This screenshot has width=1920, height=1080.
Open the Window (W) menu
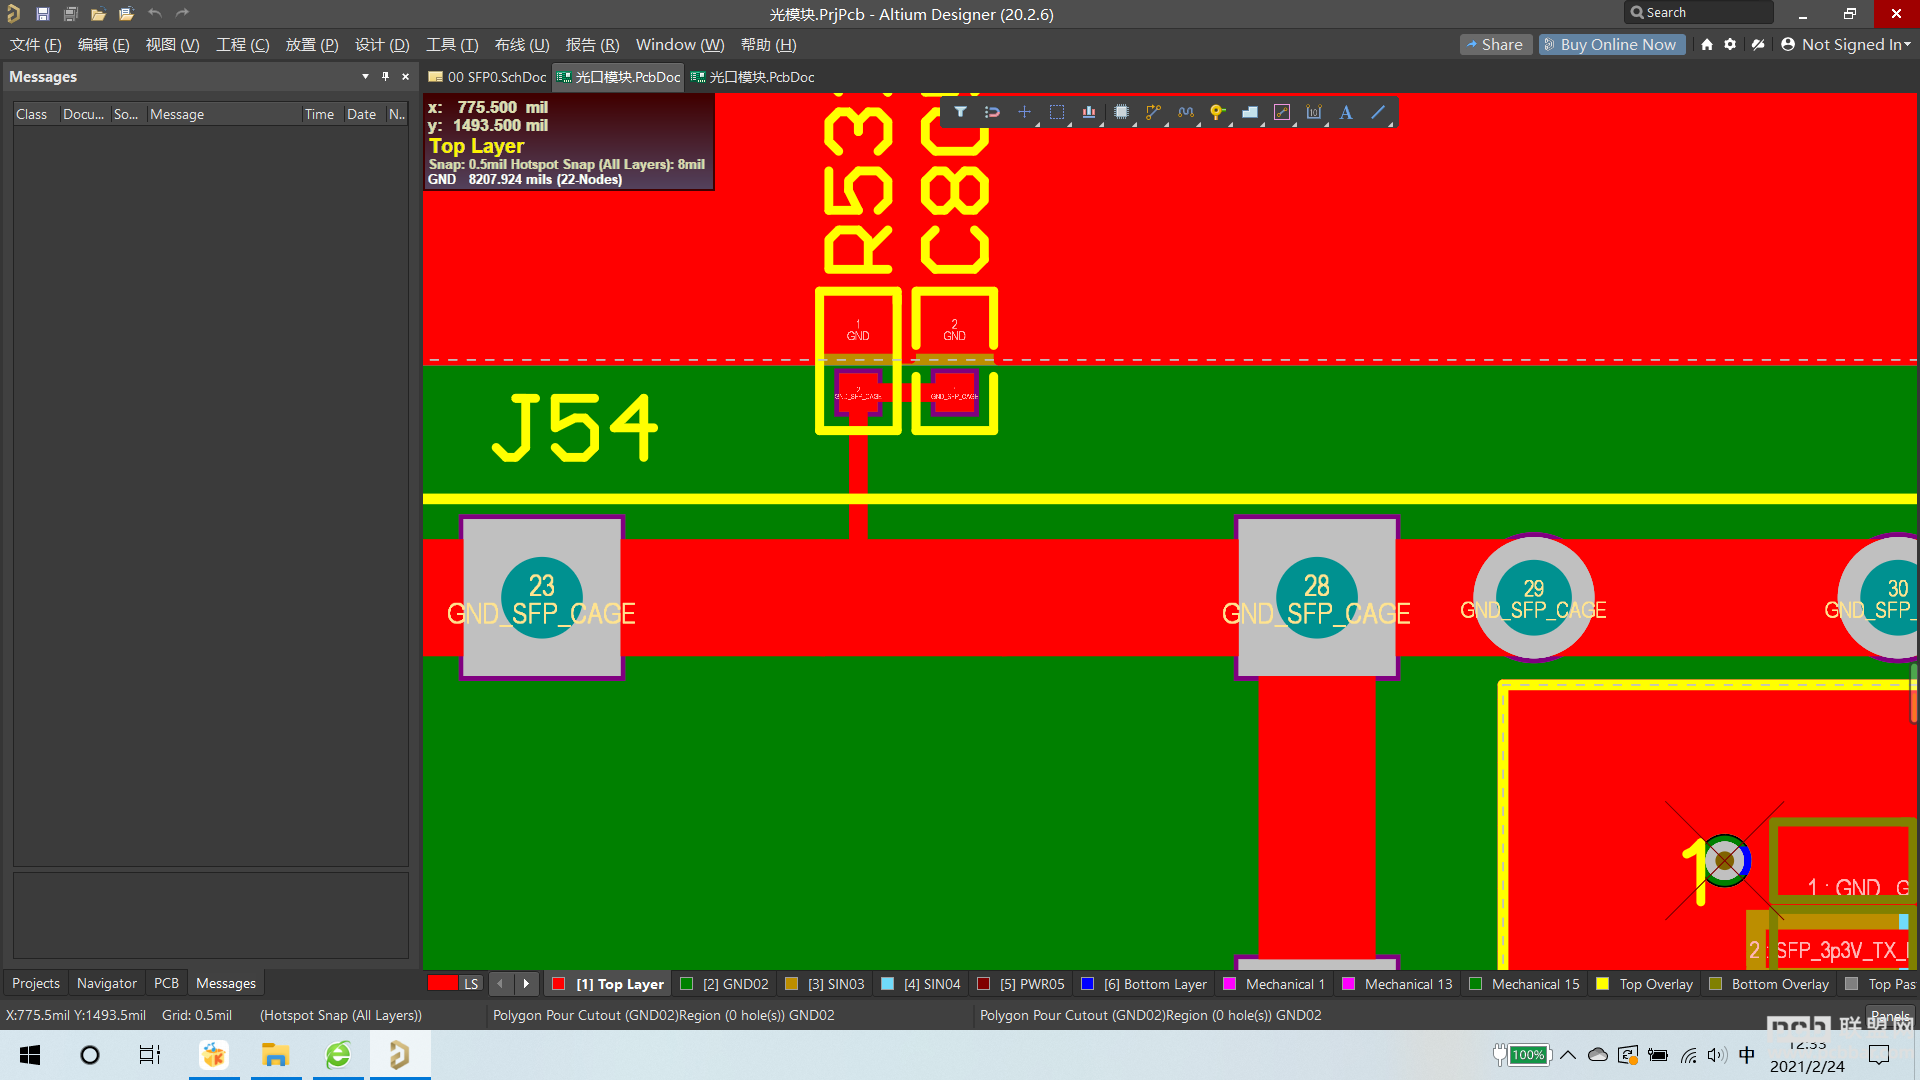(680, 45)
